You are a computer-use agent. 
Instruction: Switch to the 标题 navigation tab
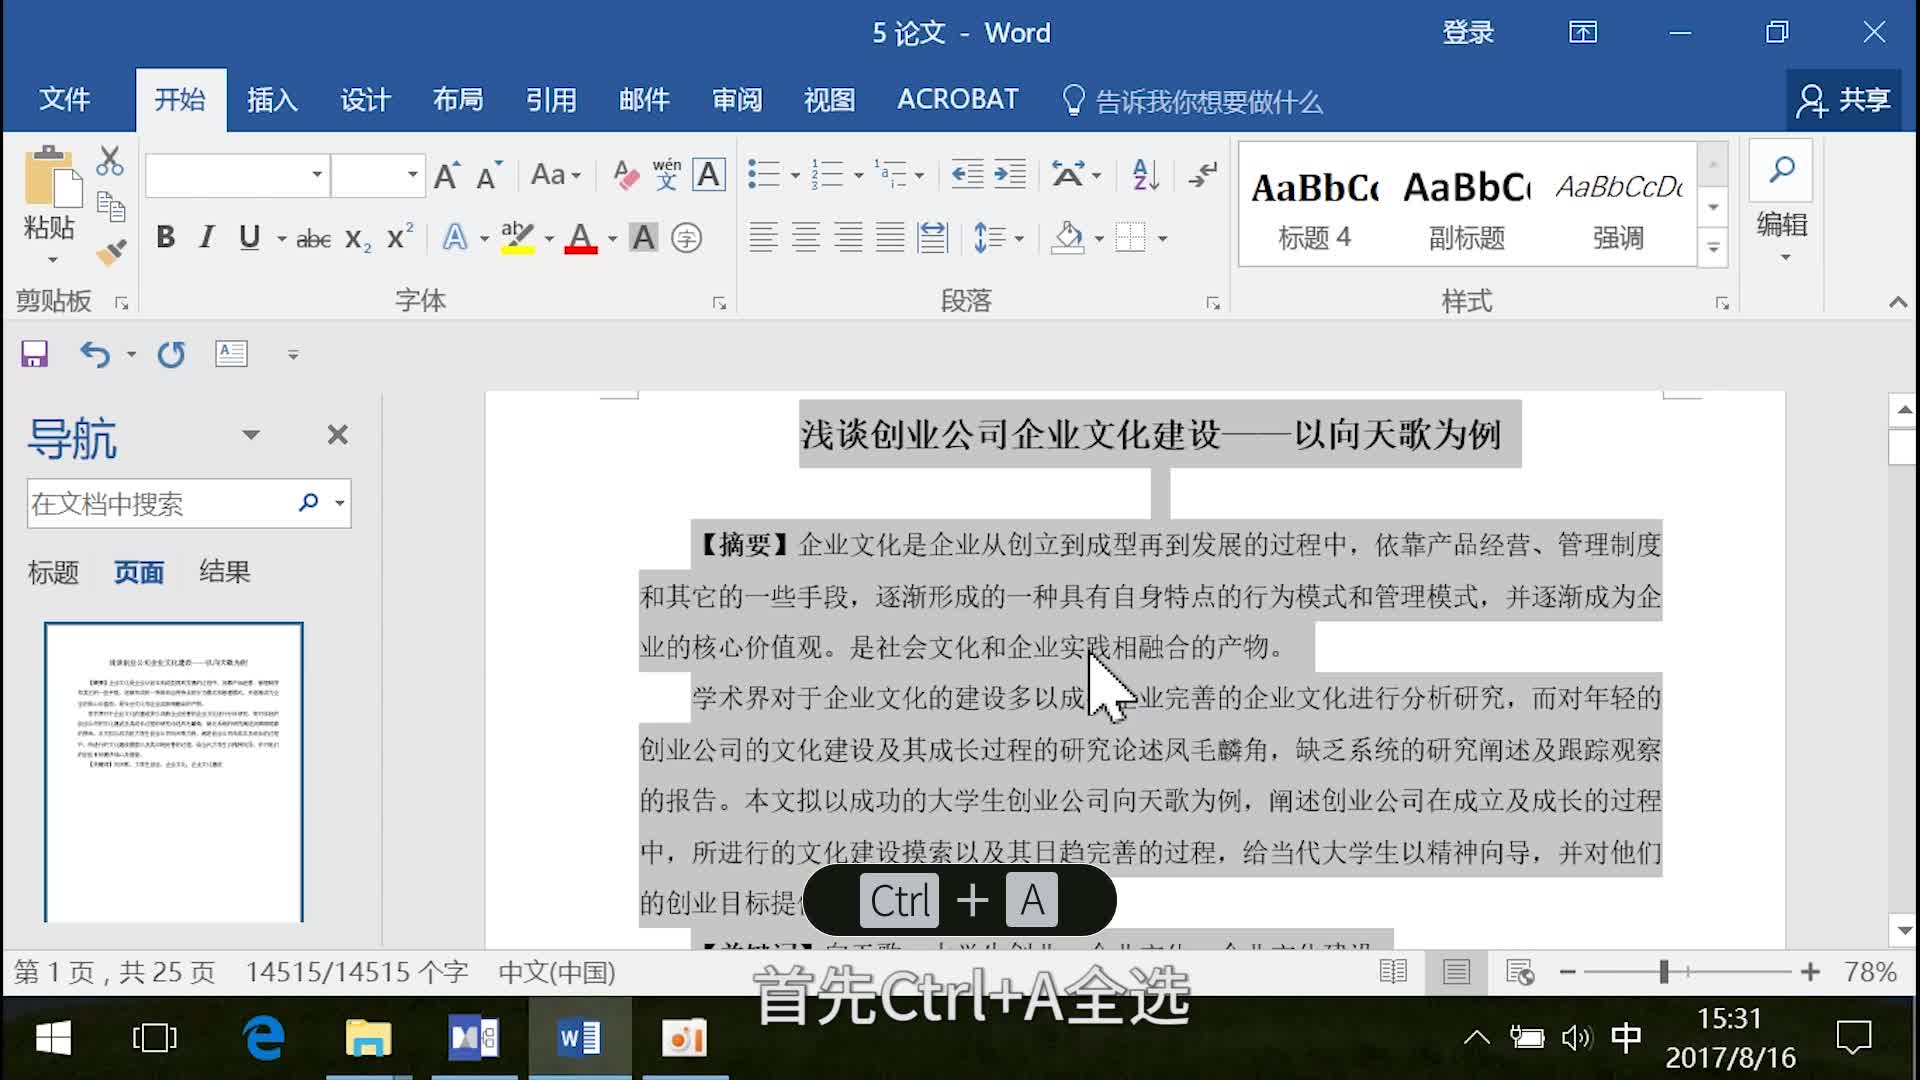click(53, 572)
